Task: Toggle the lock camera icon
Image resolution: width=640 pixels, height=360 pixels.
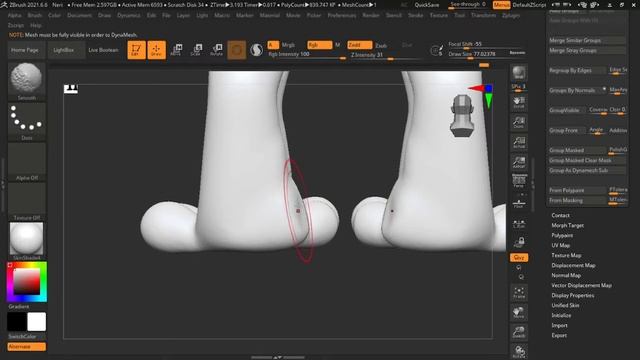Action: pyautogui.click(x=519, y=243)
